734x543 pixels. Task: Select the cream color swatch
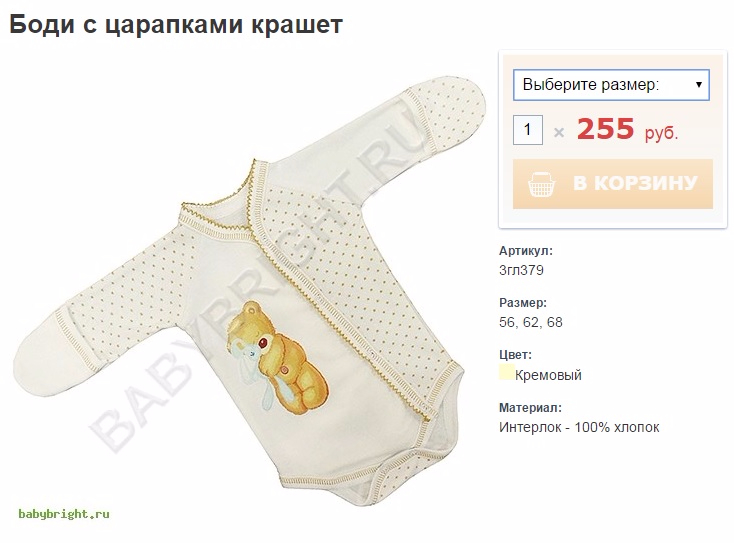[x=506, y=373]
